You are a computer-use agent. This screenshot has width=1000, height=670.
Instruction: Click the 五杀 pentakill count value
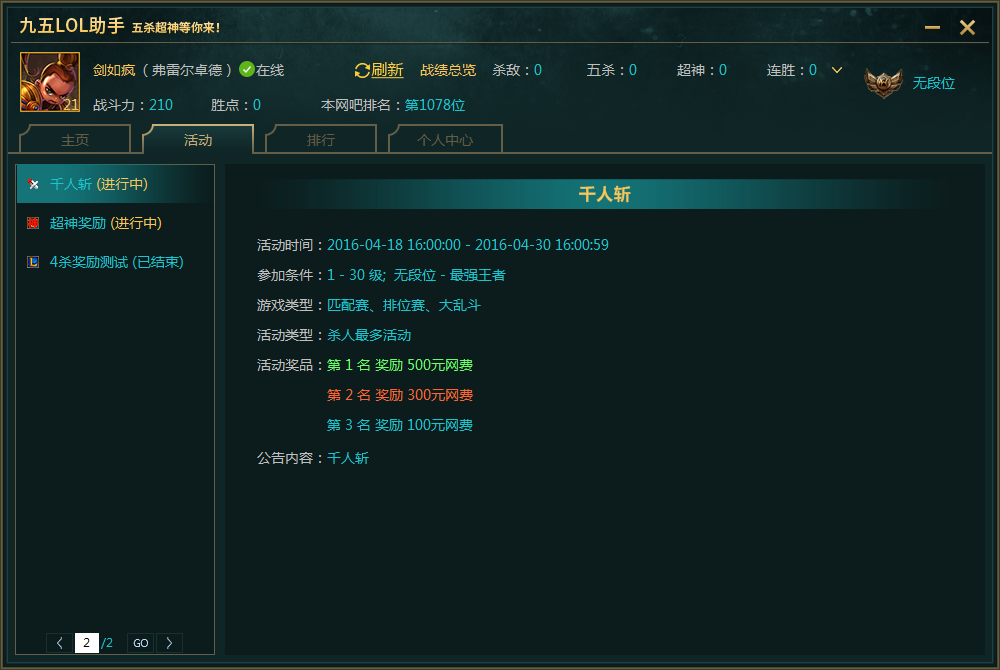[633, 70]
